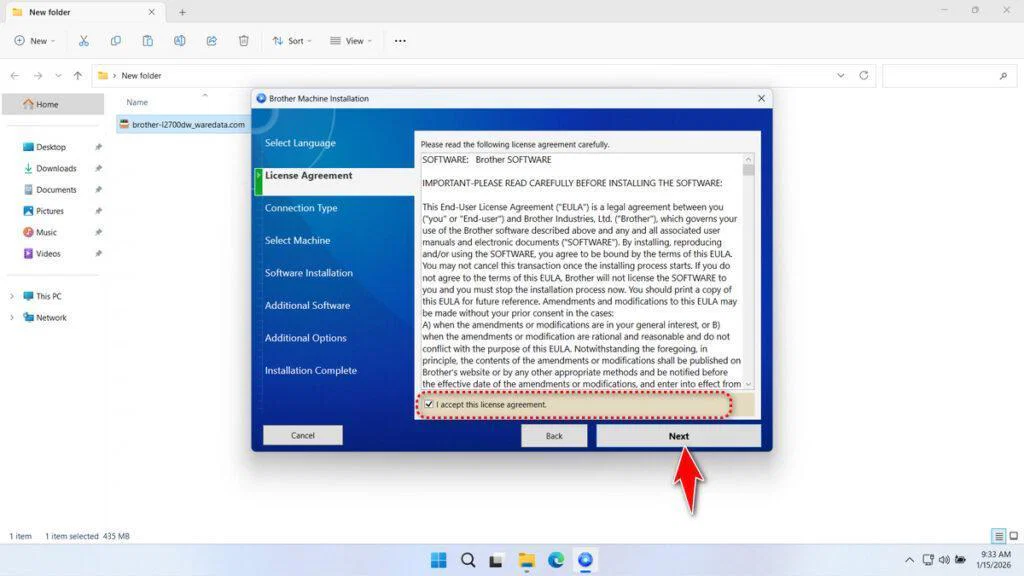Expand the Network tree node
The height and width of the screenshot is (576, 1024).
tap(12, 318)
